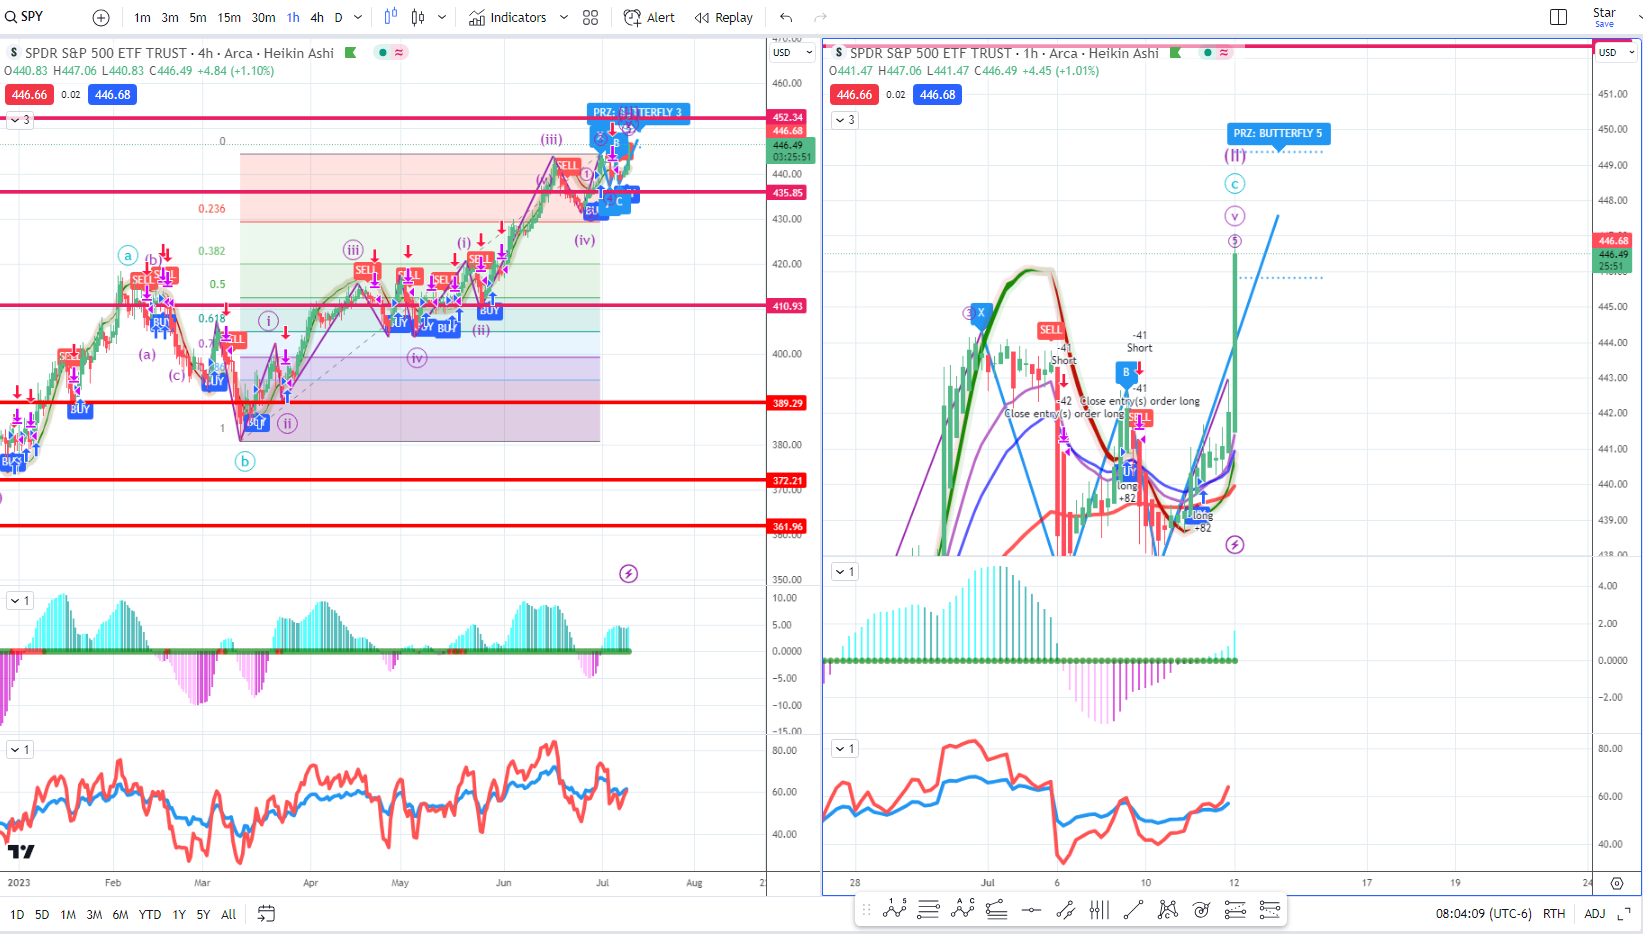
Task: Select the Elliott correction wave ABC tool
Action: pyautogui.click(x=963, y=909)
